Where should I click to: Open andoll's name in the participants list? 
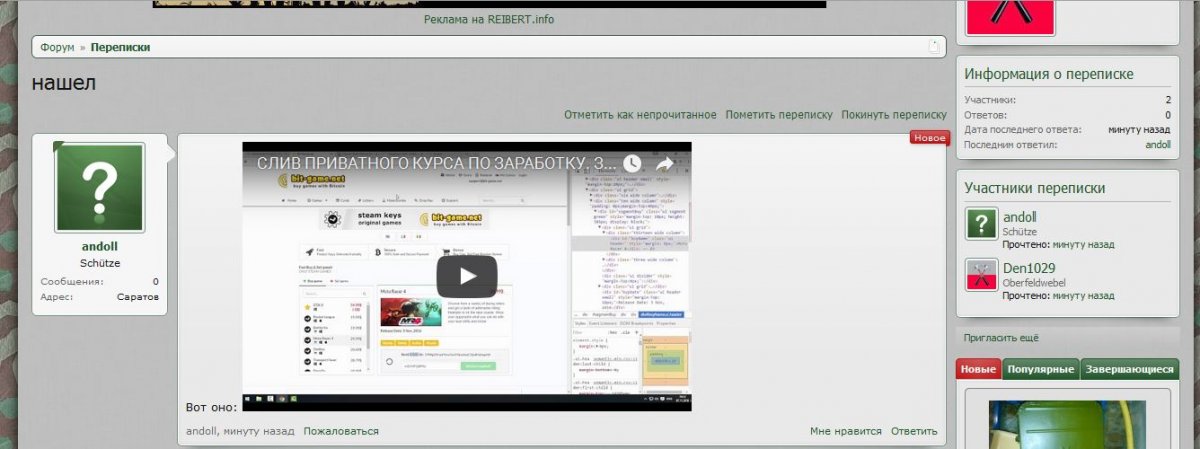click(1019, 217)
